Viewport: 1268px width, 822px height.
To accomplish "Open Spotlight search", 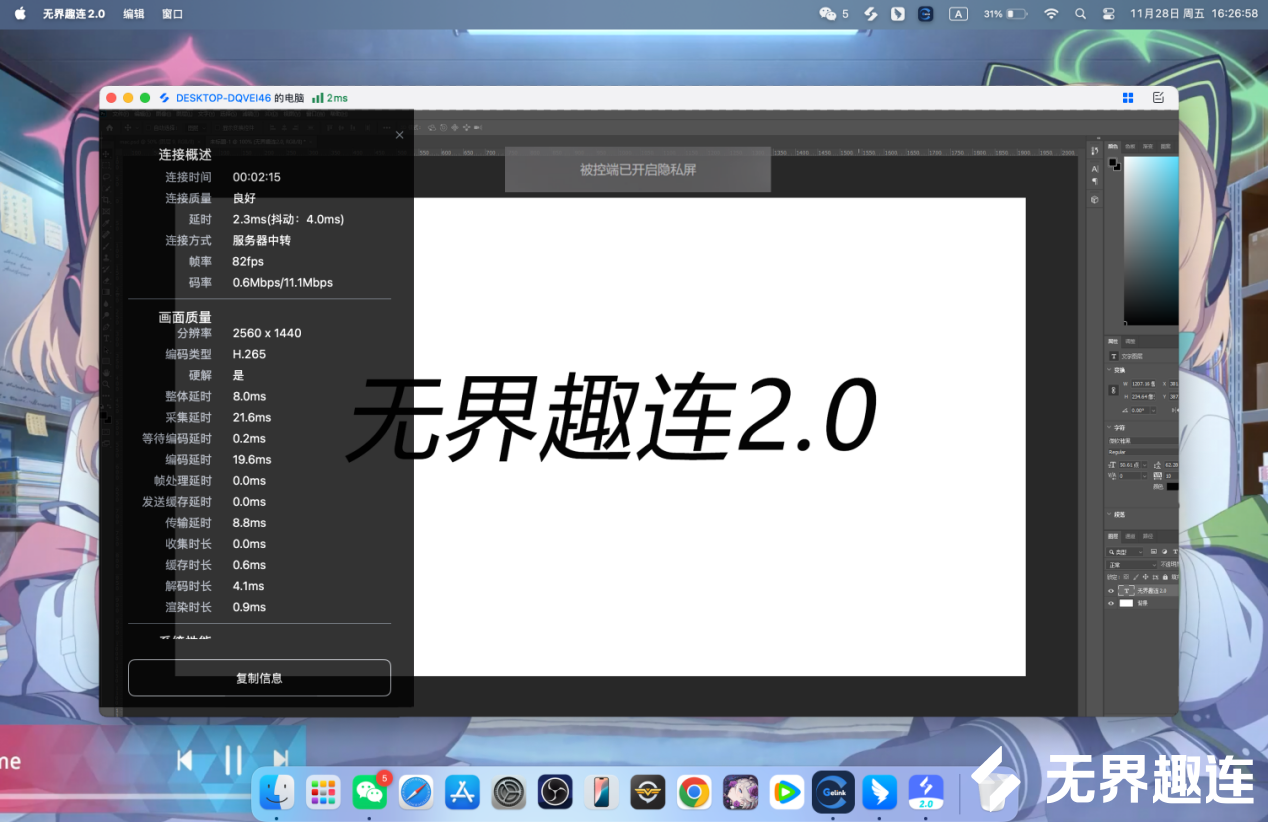I will tap(1080, 14).
